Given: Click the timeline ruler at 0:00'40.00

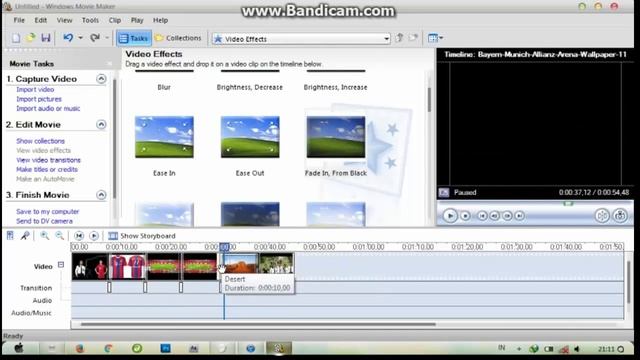Looking at the screenshot, I should coord(269,247).
